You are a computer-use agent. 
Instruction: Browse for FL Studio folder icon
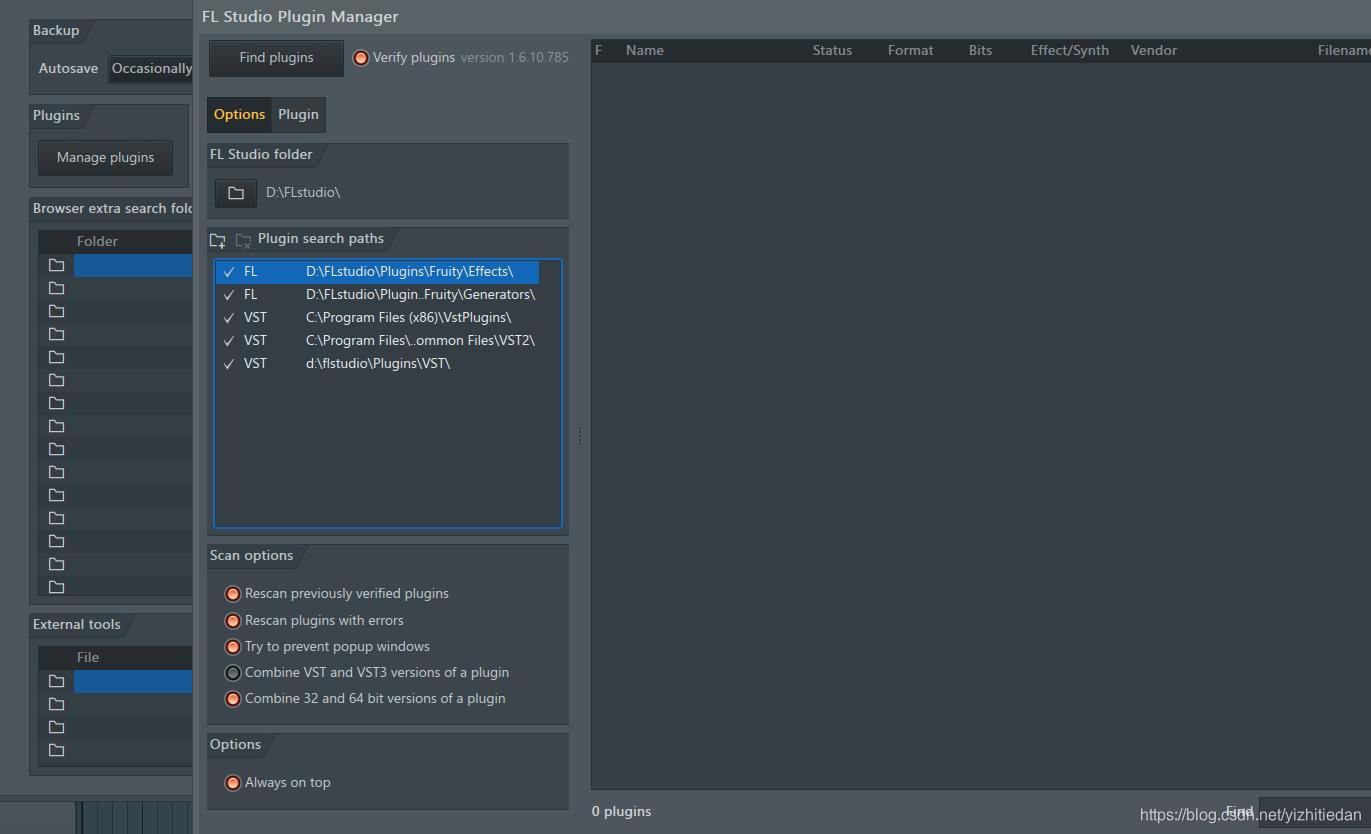236,193
